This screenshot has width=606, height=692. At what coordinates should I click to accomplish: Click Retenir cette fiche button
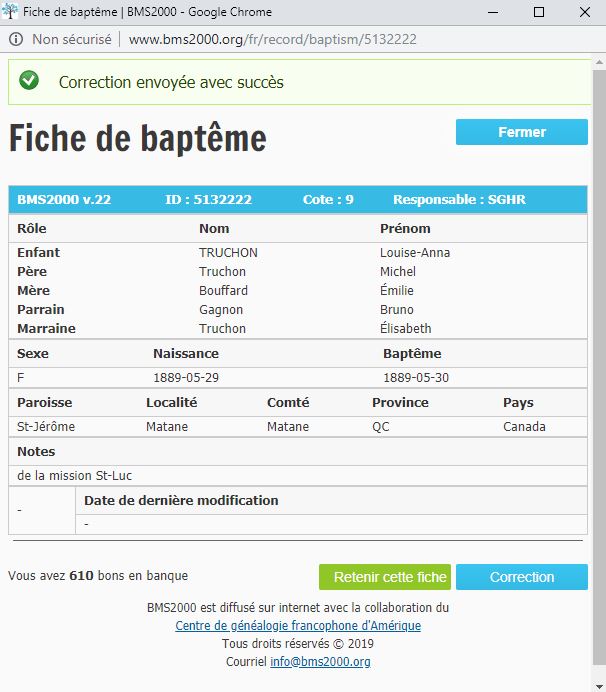(x=385, y=577)
